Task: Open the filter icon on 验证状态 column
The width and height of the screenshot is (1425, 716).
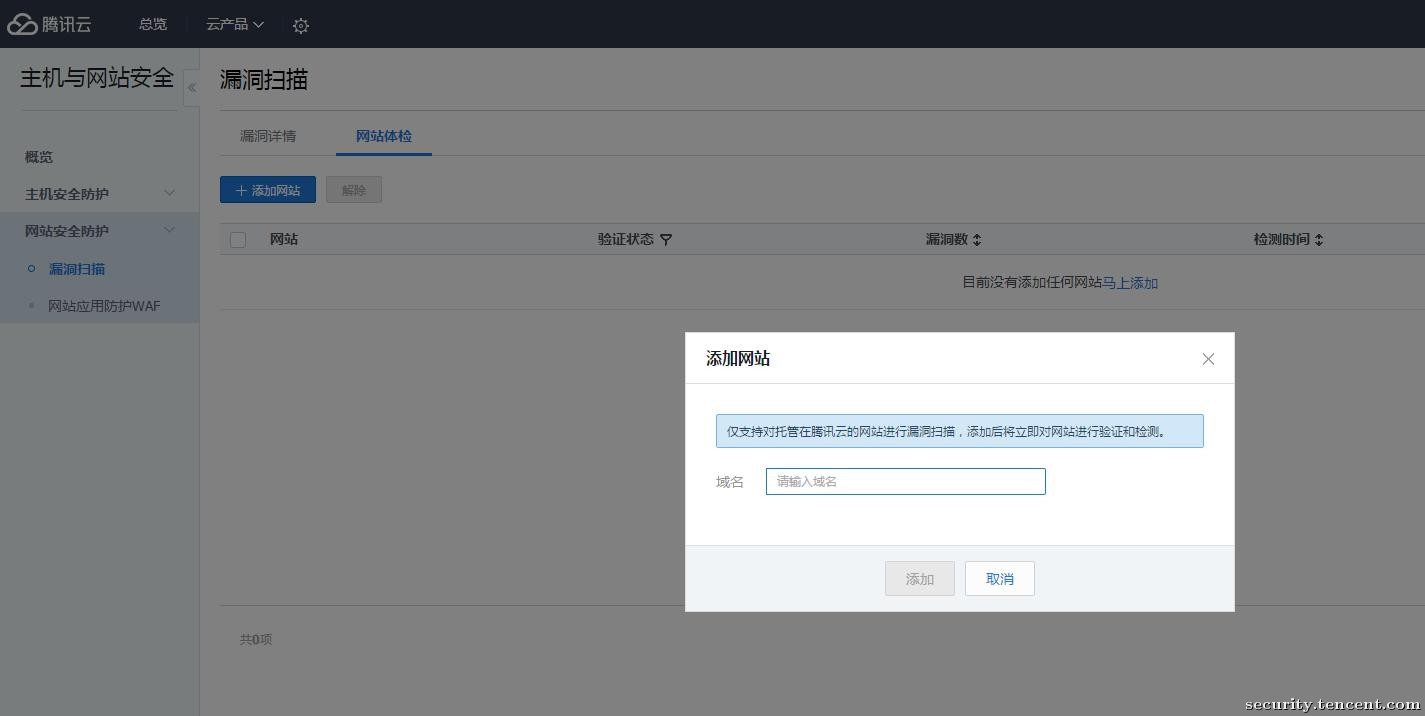Action: tap(666, 240)
